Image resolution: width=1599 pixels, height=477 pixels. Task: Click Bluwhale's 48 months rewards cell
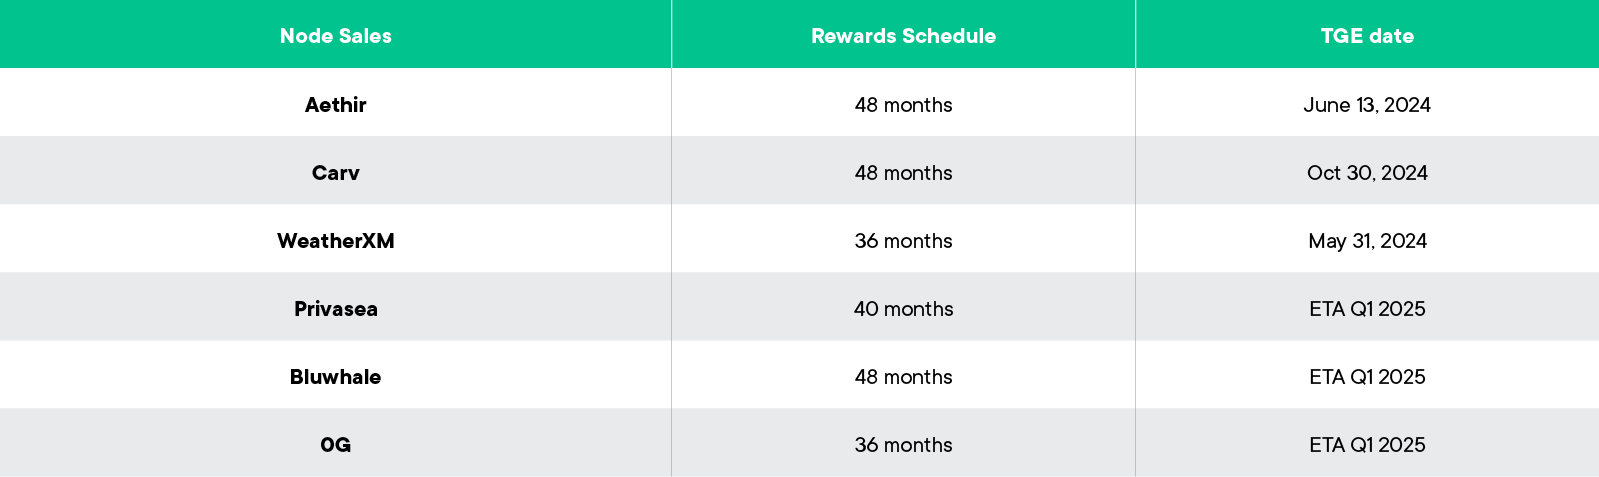click(903, 377)
